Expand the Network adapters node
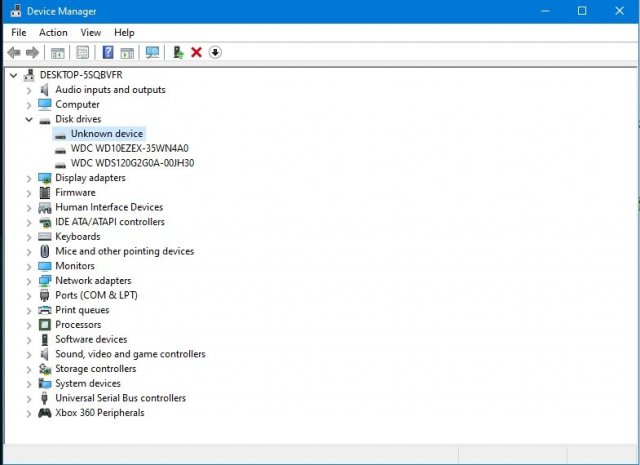 (29, 281)
